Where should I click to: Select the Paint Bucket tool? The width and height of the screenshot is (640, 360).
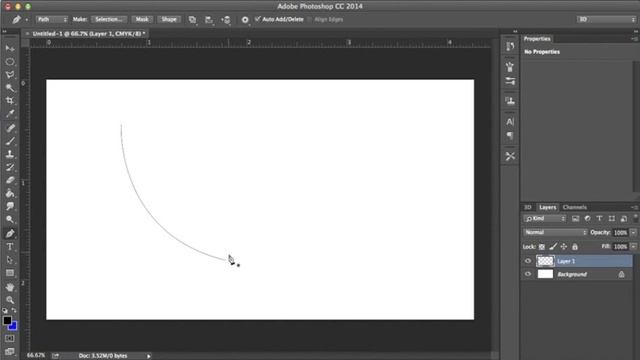10,193
